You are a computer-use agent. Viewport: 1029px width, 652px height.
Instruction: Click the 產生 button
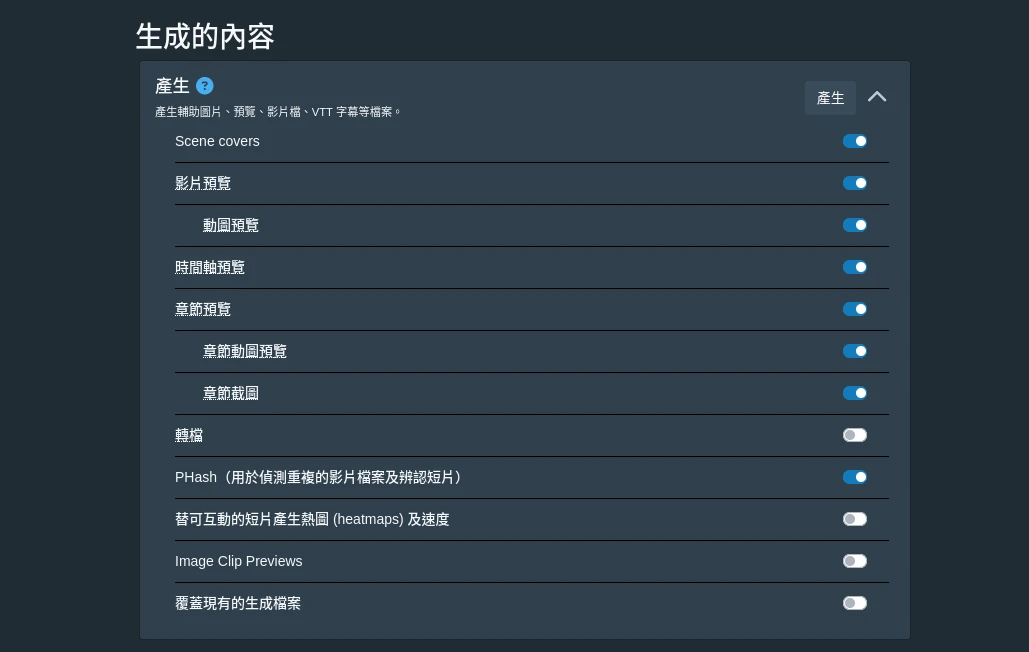click(x=830, y=98)
